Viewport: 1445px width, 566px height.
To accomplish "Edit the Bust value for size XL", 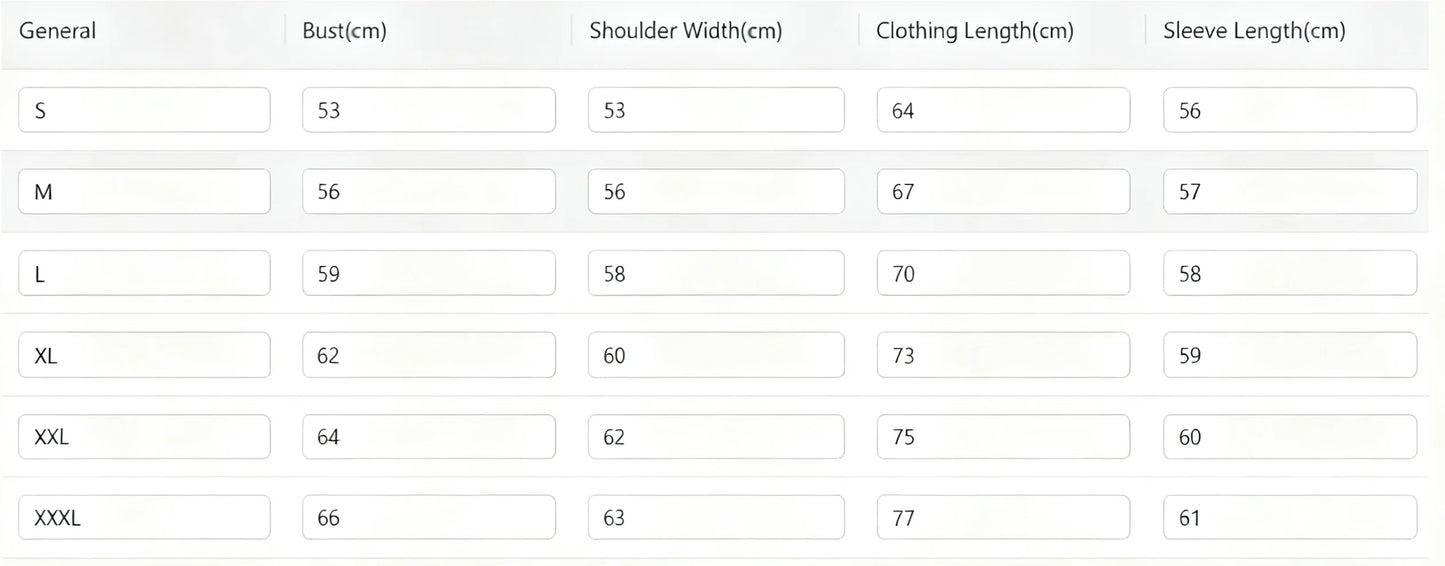I will 428,355.
